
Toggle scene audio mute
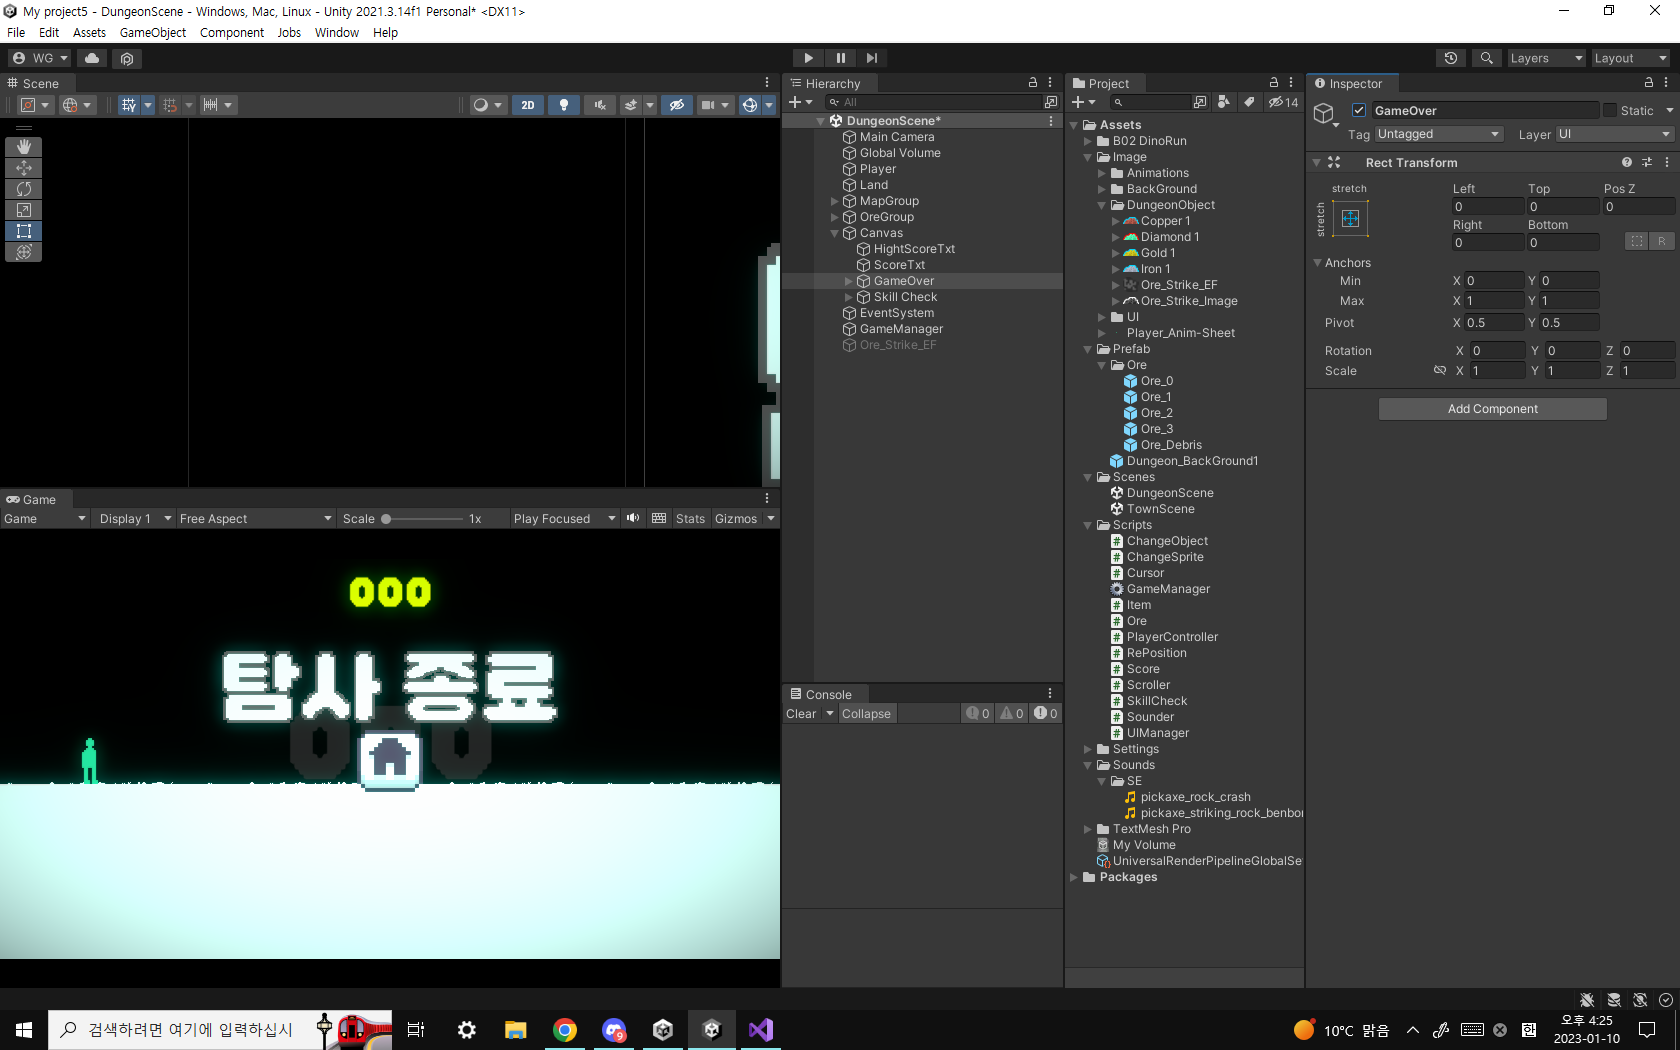click(600, 105)
